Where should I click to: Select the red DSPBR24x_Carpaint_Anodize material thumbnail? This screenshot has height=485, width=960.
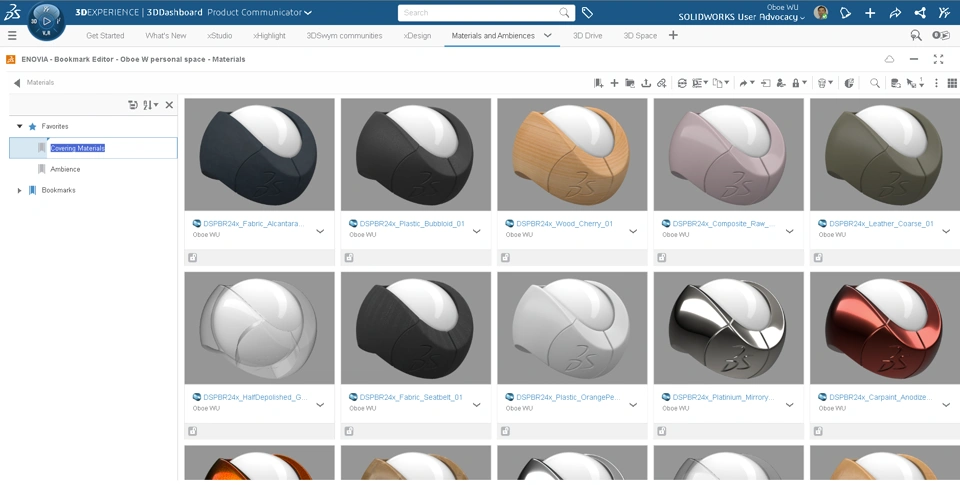pos(885,328)
